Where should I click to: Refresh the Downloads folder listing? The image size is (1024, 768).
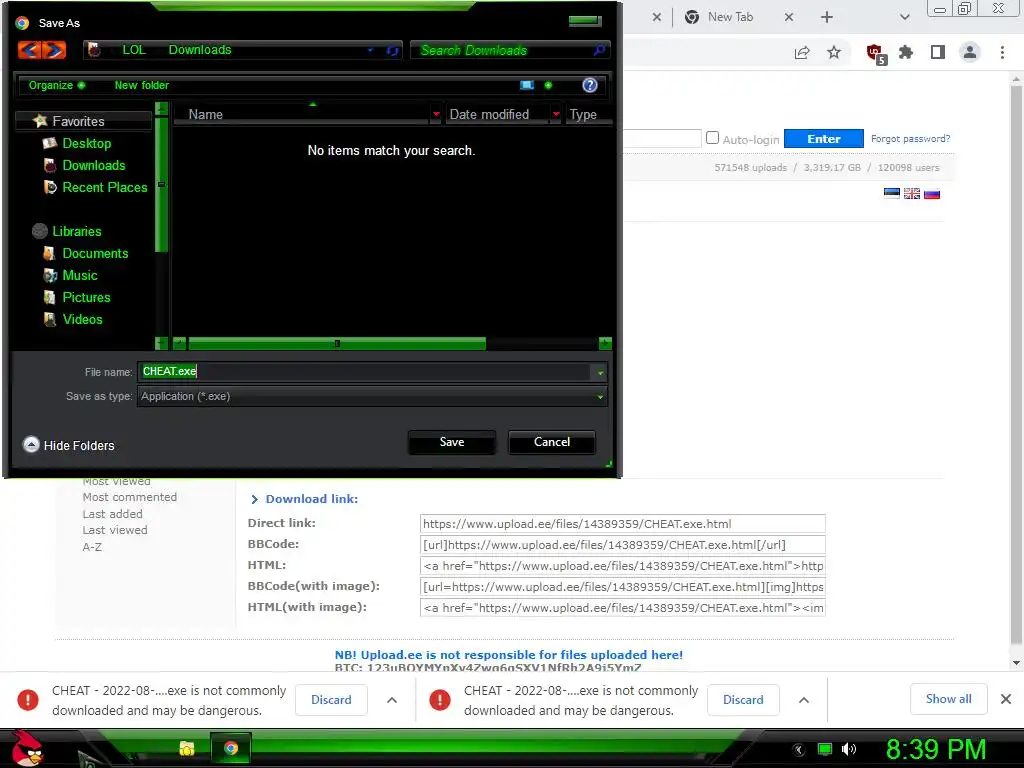click(x=392, y=50)
